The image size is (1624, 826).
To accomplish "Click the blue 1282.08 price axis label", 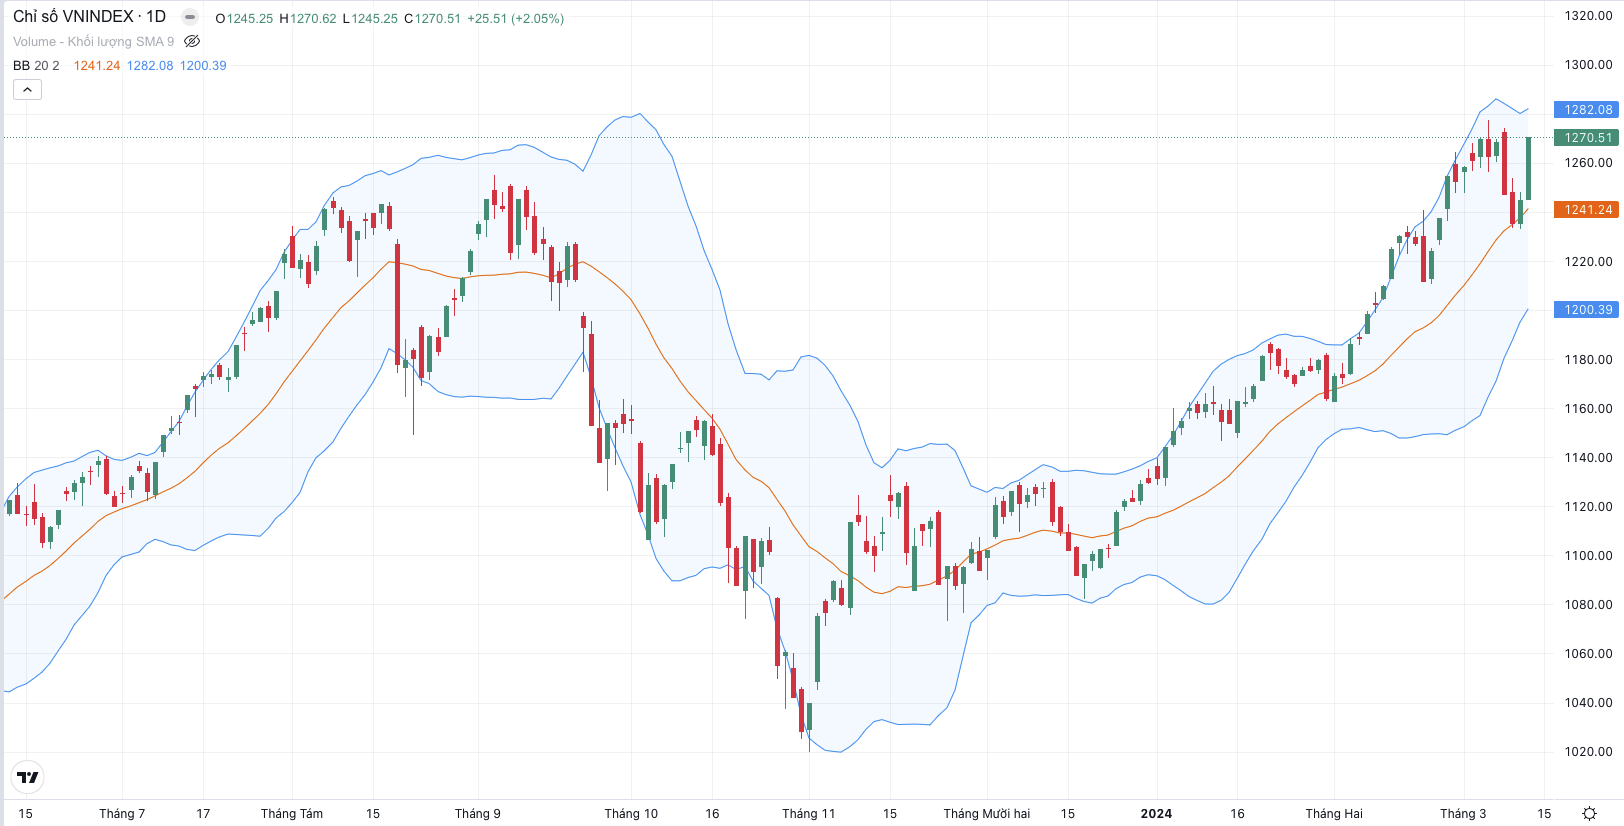I will pyautogui.click(x=1586, y=110).
